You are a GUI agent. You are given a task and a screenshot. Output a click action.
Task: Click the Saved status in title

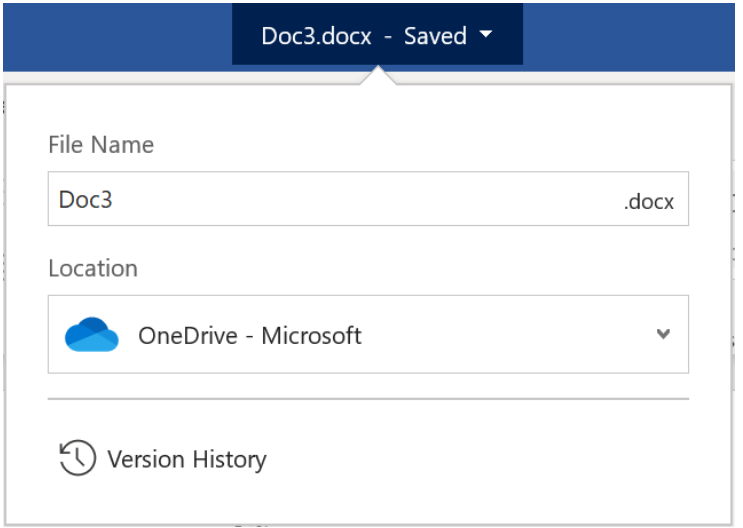[x=435, y=36]
